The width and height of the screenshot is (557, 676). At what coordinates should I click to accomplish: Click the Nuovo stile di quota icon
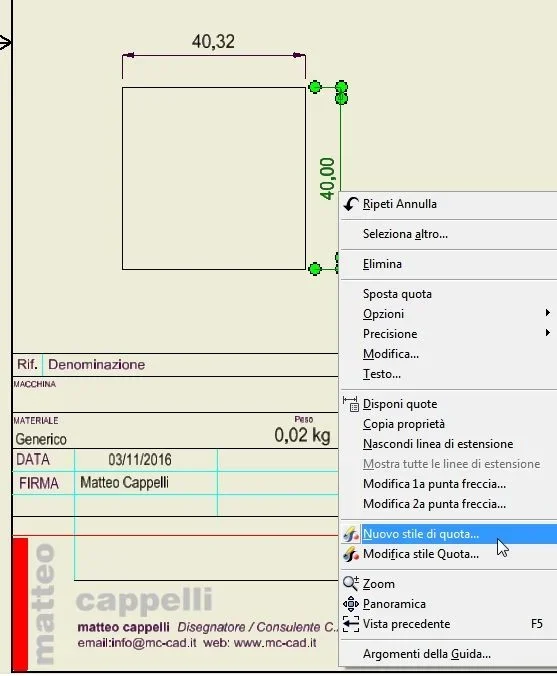(351, 535)
